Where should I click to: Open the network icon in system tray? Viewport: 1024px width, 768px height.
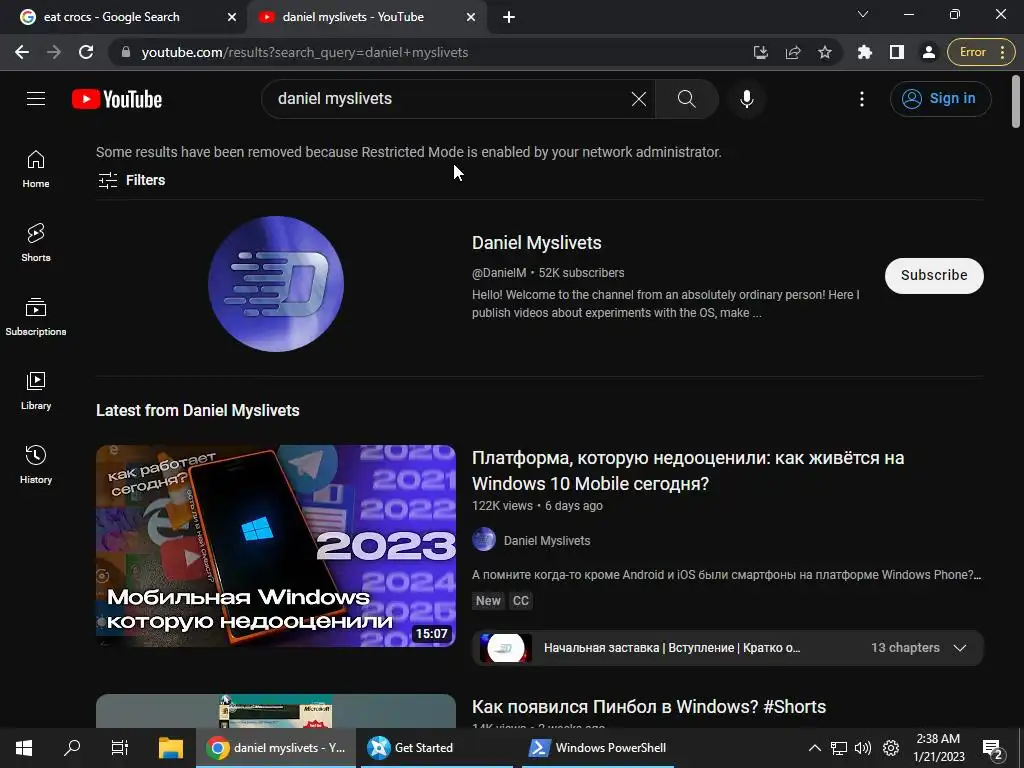point(839,748)
